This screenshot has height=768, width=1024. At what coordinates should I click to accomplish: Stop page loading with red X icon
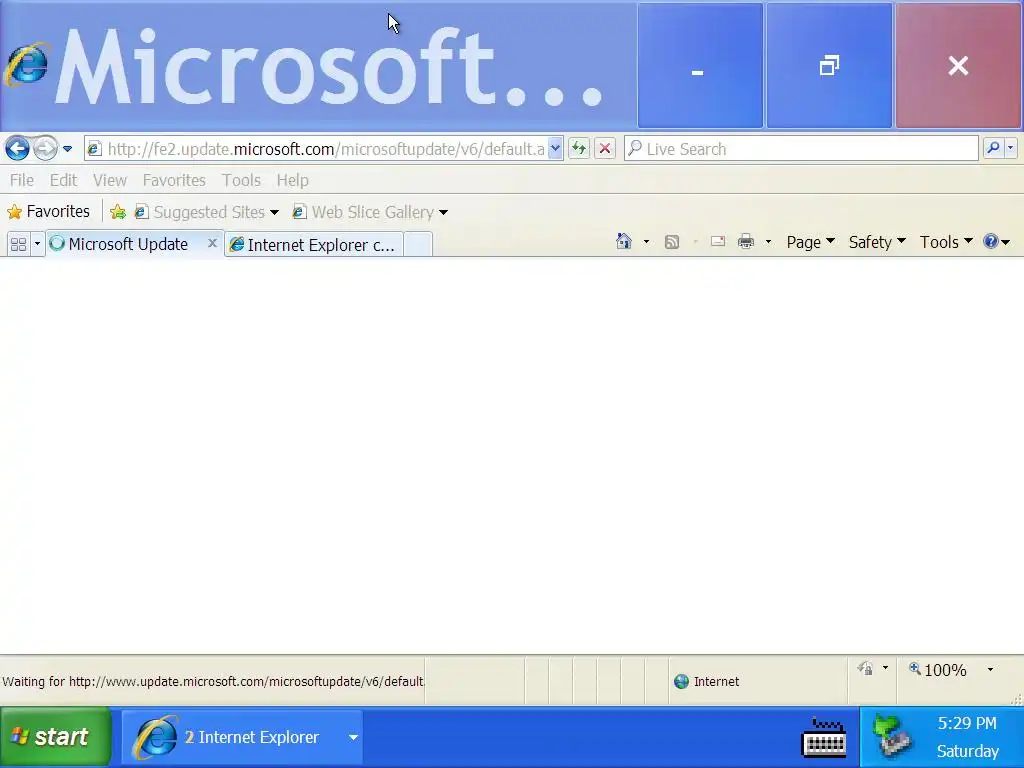click(x=605, y=149)
